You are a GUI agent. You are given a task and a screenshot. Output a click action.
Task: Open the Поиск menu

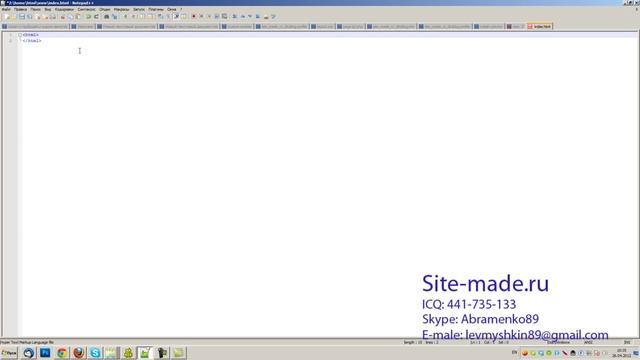tap(36, 9)
